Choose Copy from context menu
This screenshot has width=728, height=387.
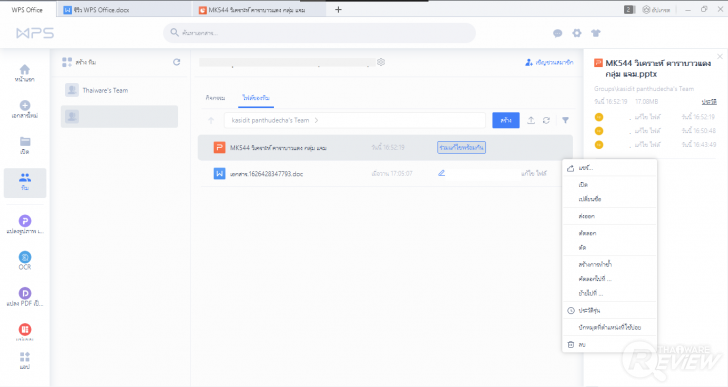pyautogui.click(x=610, y=233)
